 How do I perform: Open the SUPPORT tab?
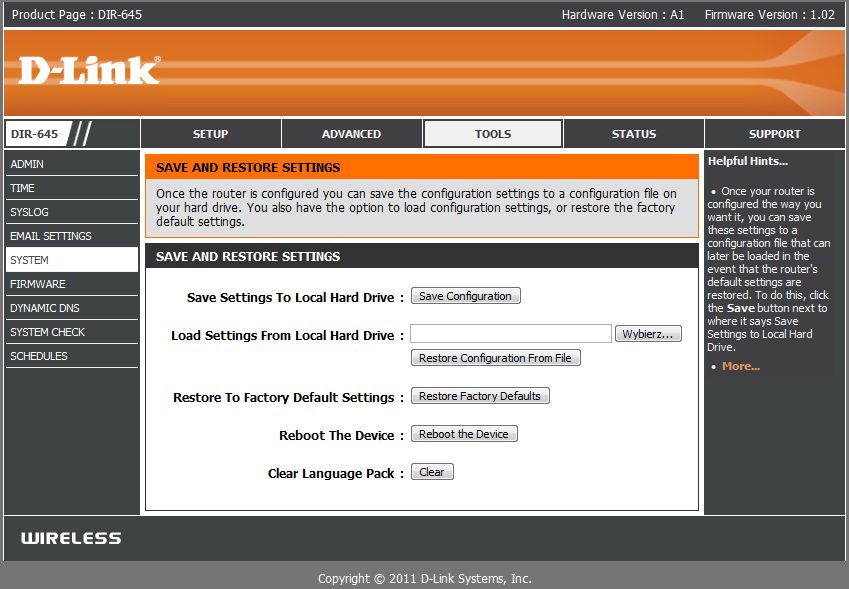(x=774, y=134)
